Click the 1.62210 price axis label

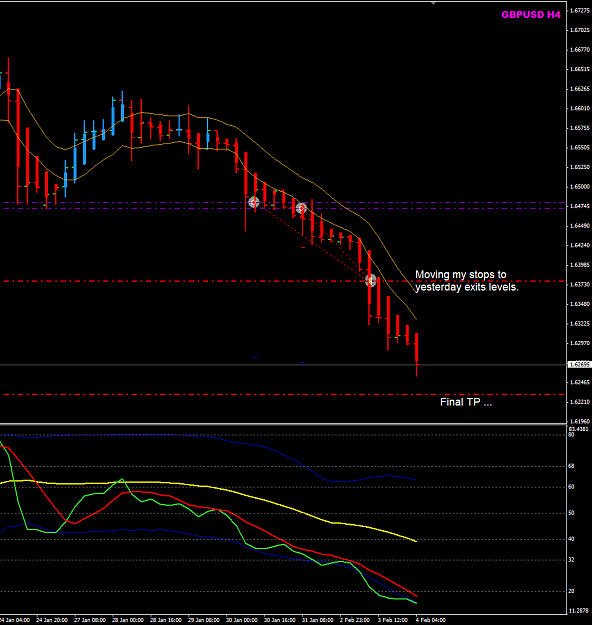(x=580, y=402)
